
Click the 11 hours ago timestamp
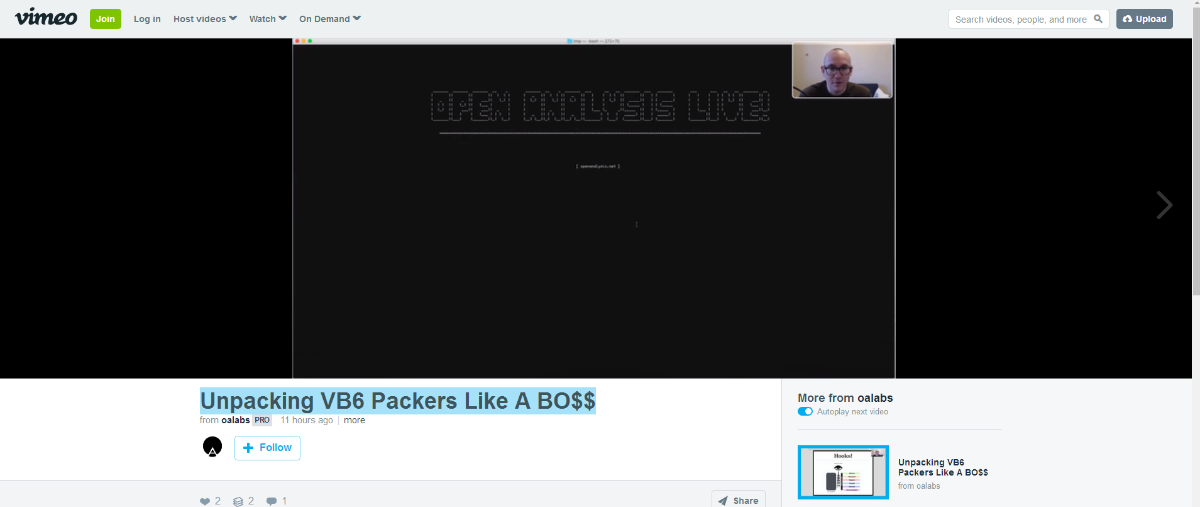pos(307,420)
